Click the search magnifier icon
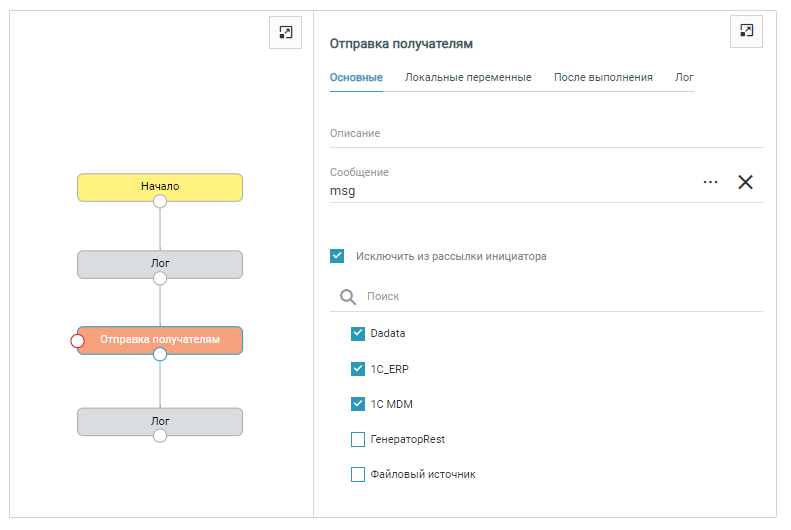The height and width of the screenshot is (530, 791). pos(348,296)
